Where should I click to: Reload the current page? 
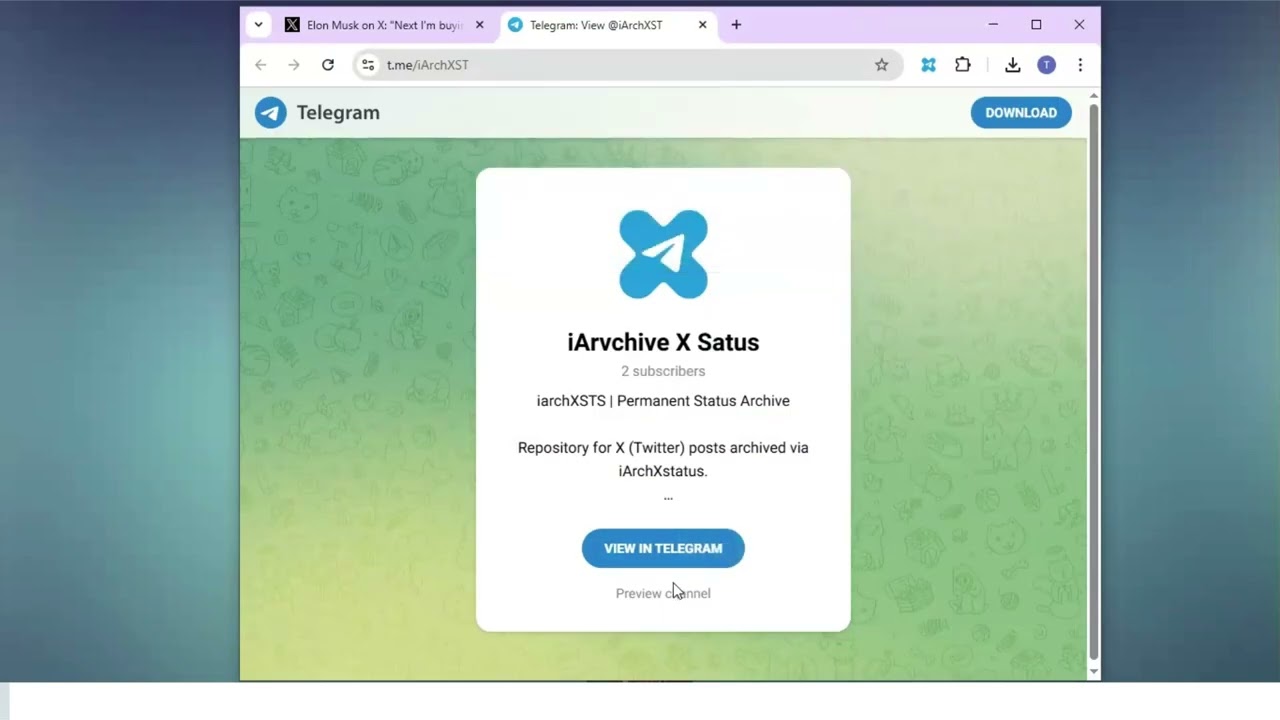pyautogui.click(x=328, y=65)
